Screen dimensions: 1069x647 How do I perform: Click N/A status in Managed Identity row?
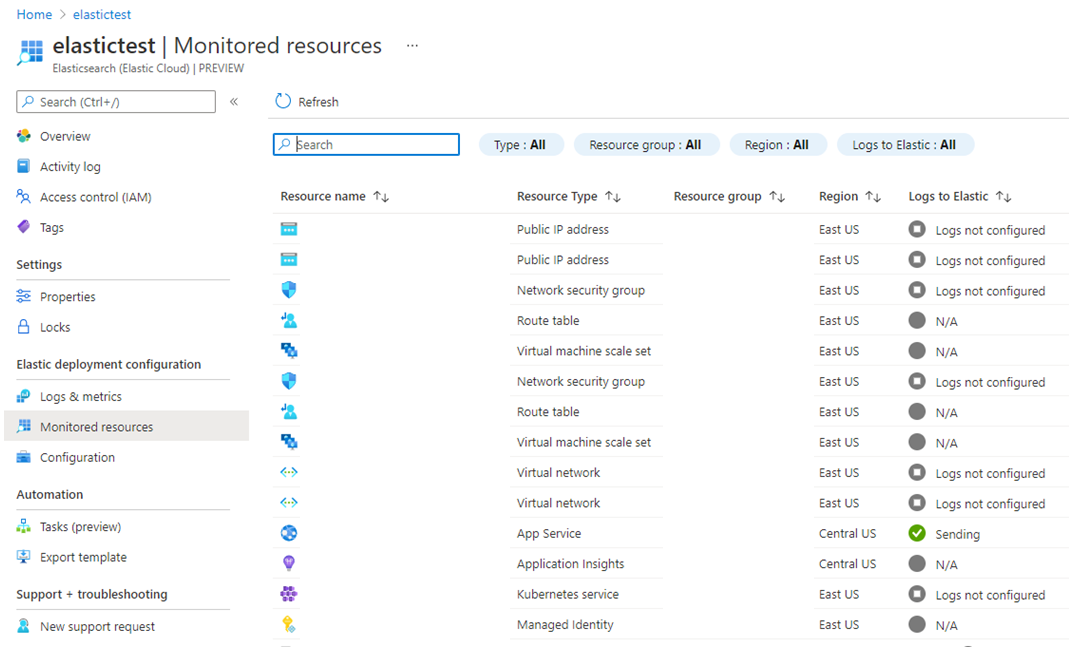click(946, 625)
